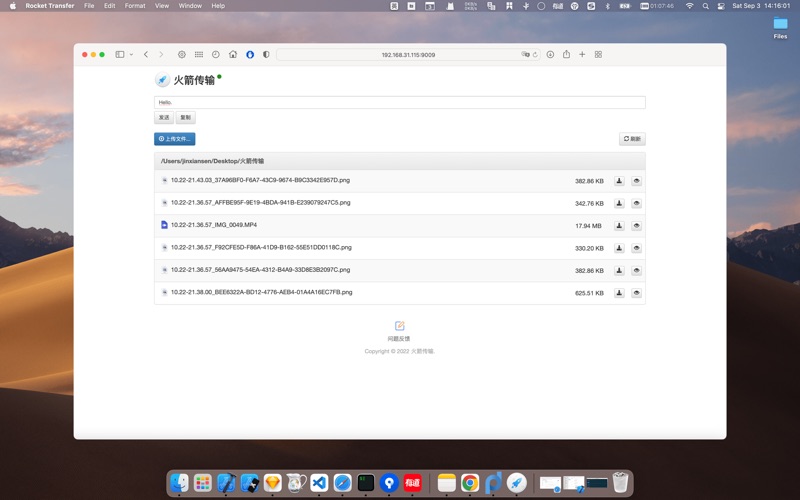
Task: Preview the AFFBE95F png file
Action: (x=636, y=203)
